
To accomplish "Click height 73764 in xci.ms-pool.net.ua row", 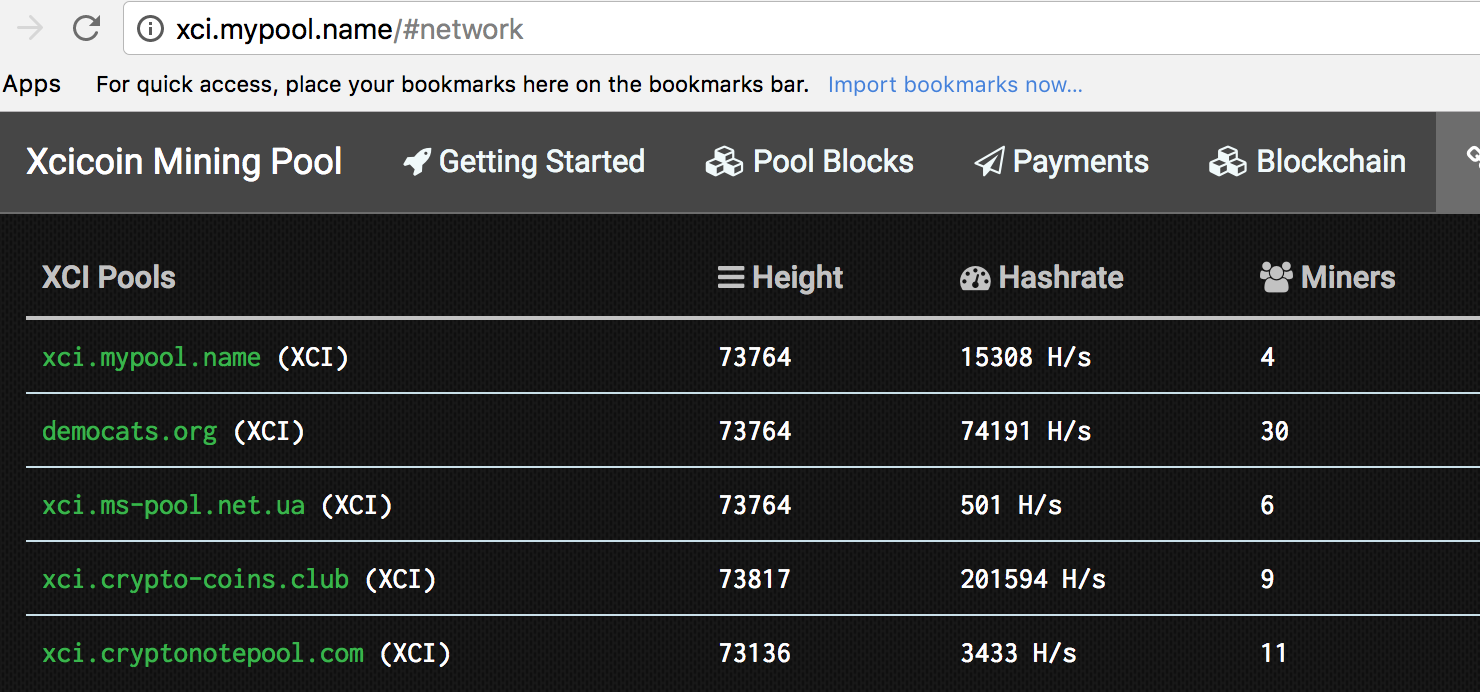I will point(755,505).
